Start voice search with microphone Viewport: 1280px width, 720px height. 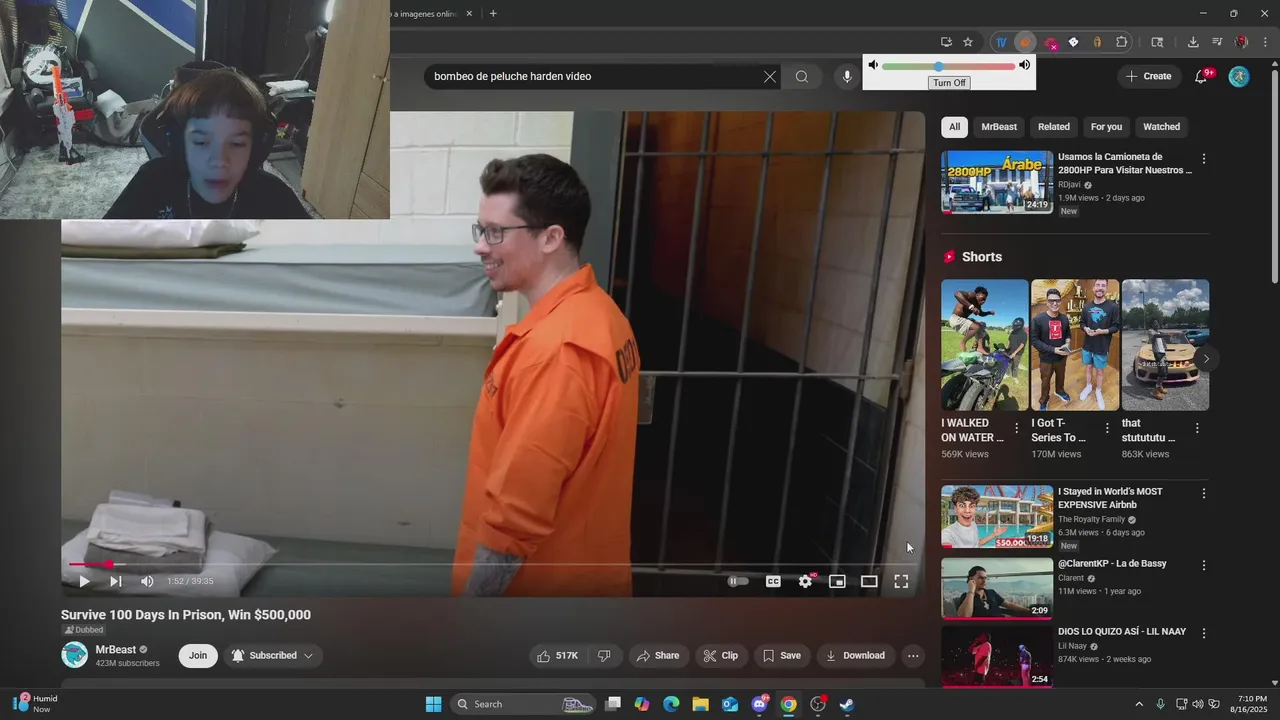coord(847,76)
